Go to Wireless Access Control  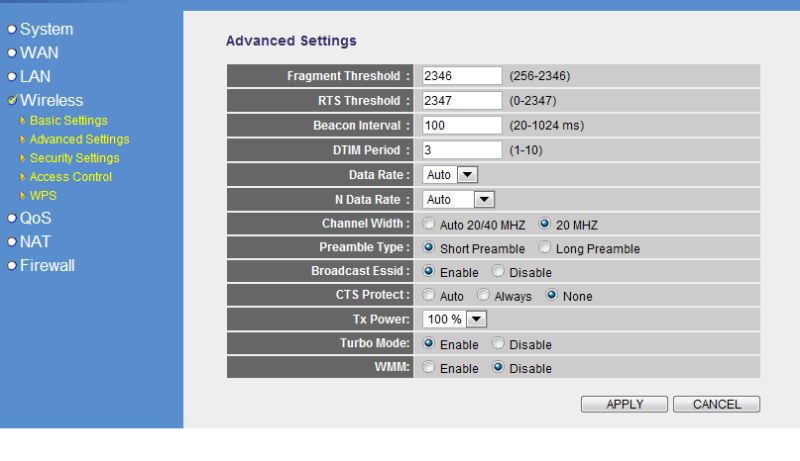(70, 177)
